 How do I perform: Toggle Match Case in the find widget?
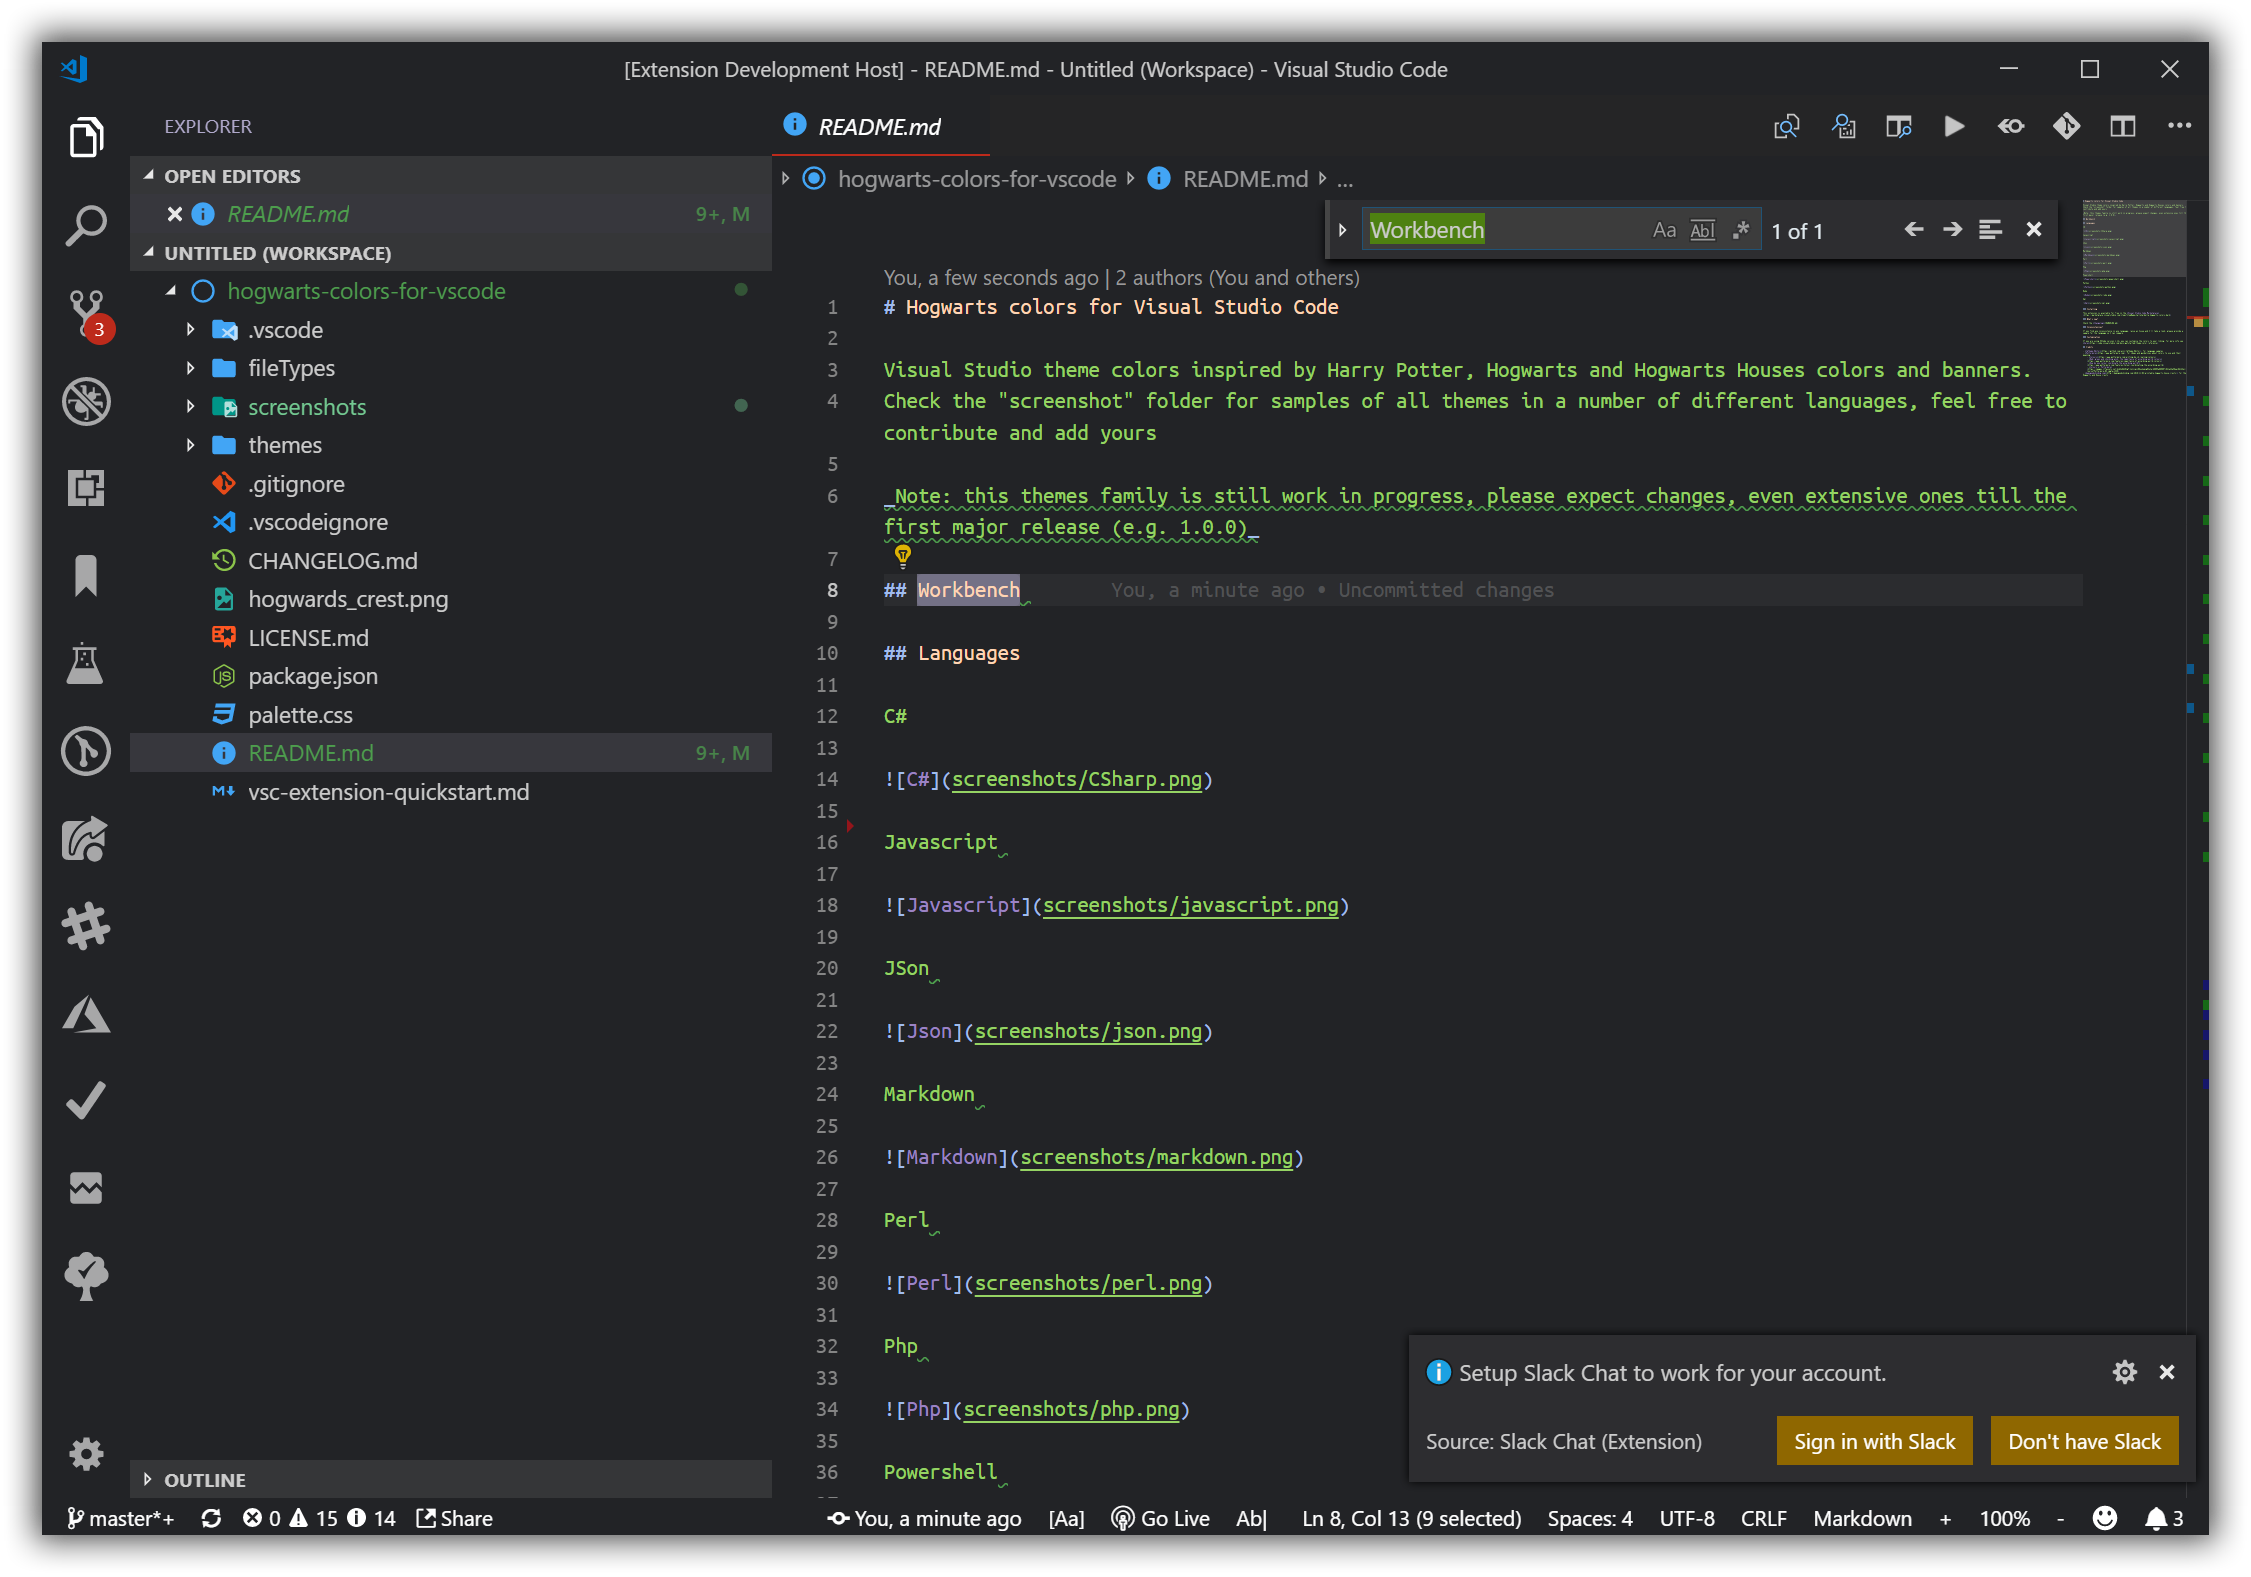tap(1663, 230)
